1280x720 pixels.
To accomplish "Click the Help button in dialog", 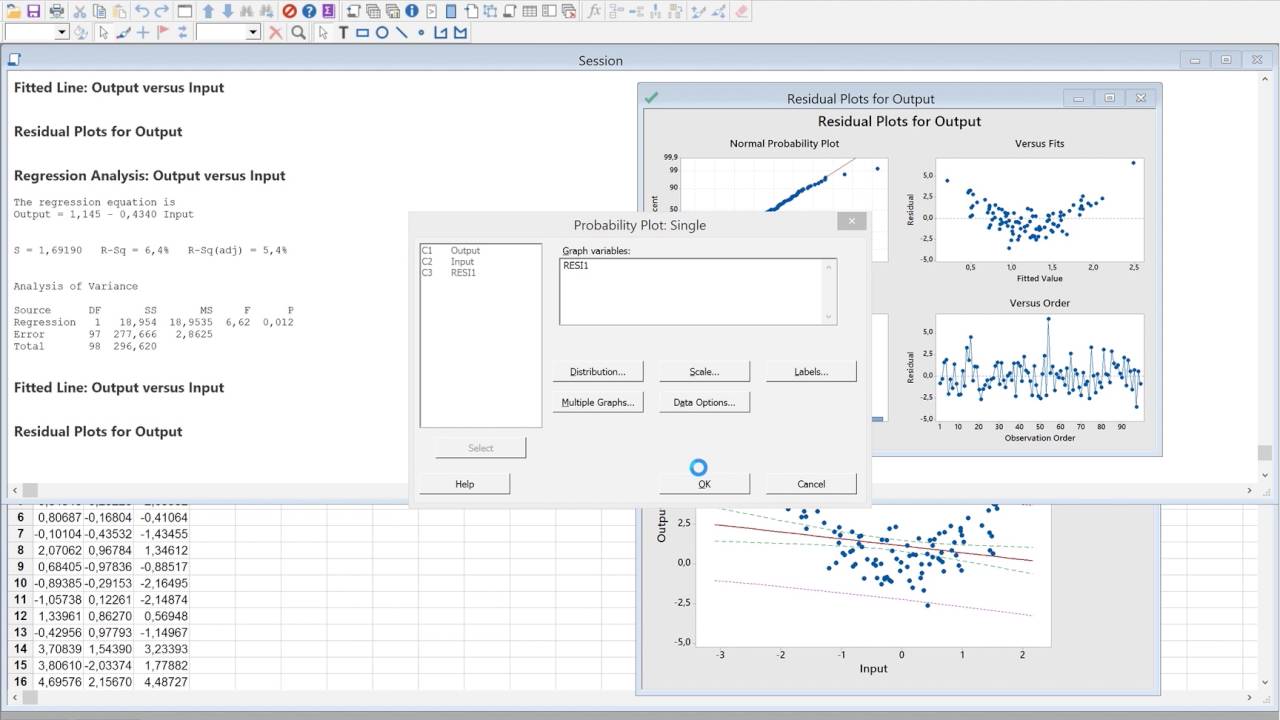I will coord(464,484).
